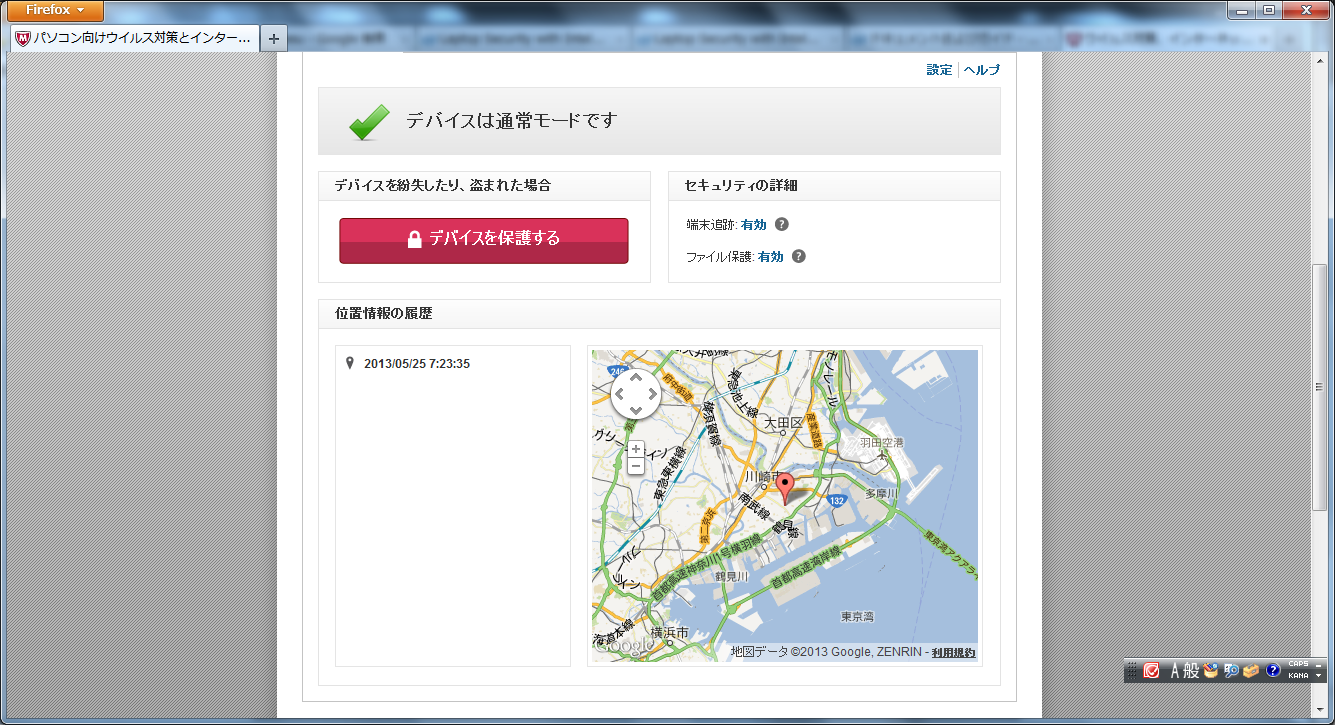
Task: Select the McAfee antivirus page tab
Action: click(134, 38)
